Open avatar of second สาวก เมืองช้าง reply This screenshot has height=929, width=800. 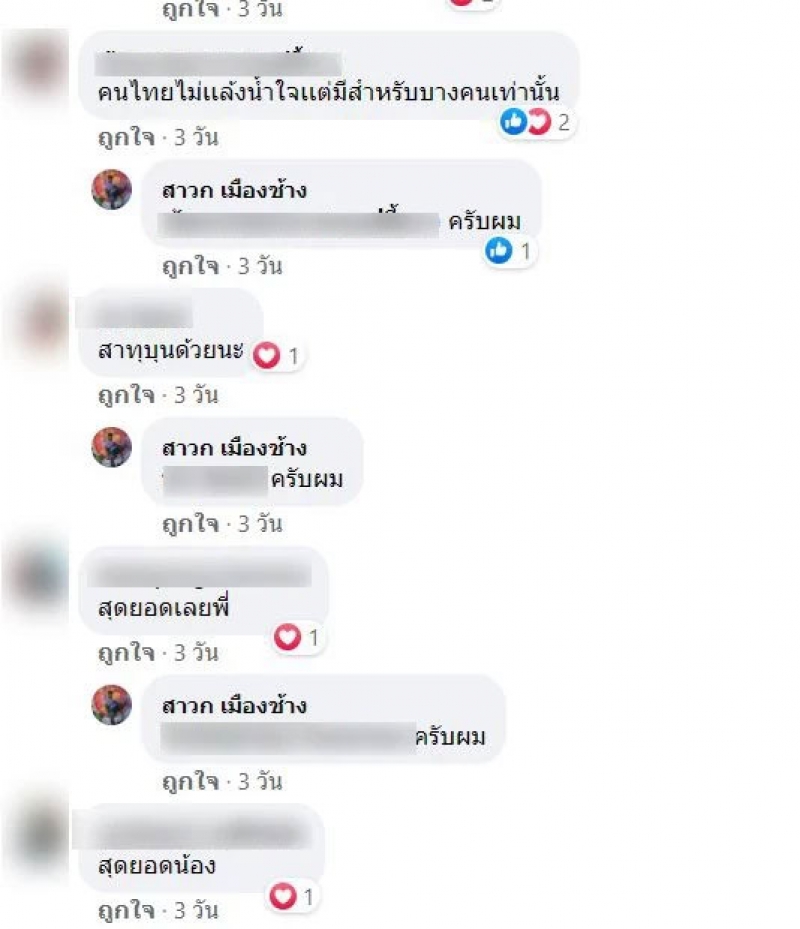(x=111, y=447)
